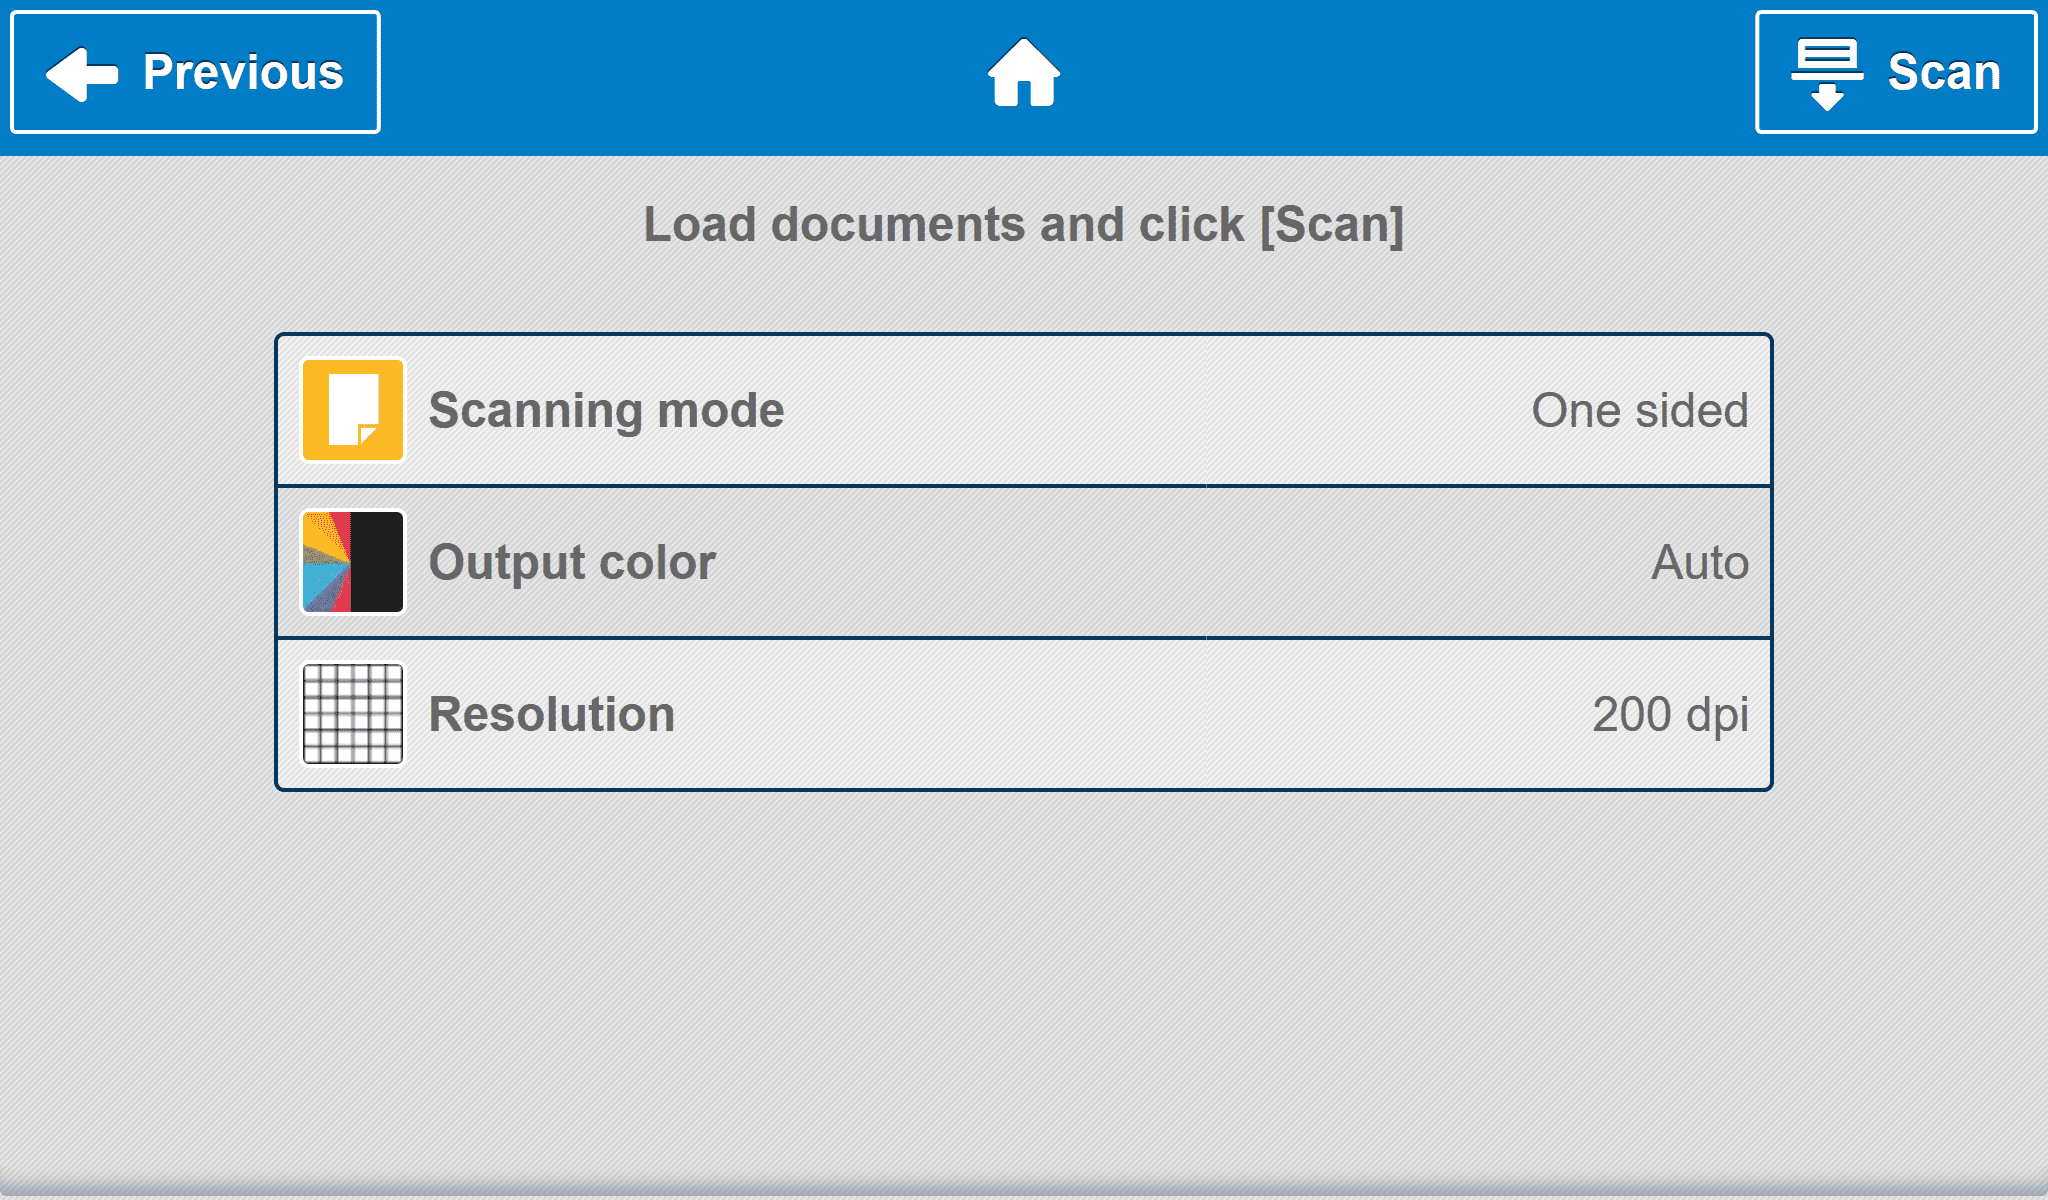2048x1200 pixels.
Task: Click the Resolution label text
Action: coord(551,714)
